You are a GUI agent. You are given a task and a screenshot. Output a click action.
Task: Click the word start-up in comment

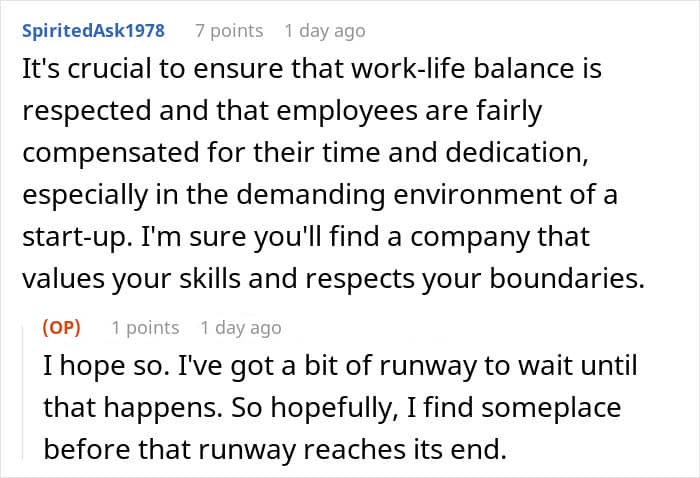(77, 237)
